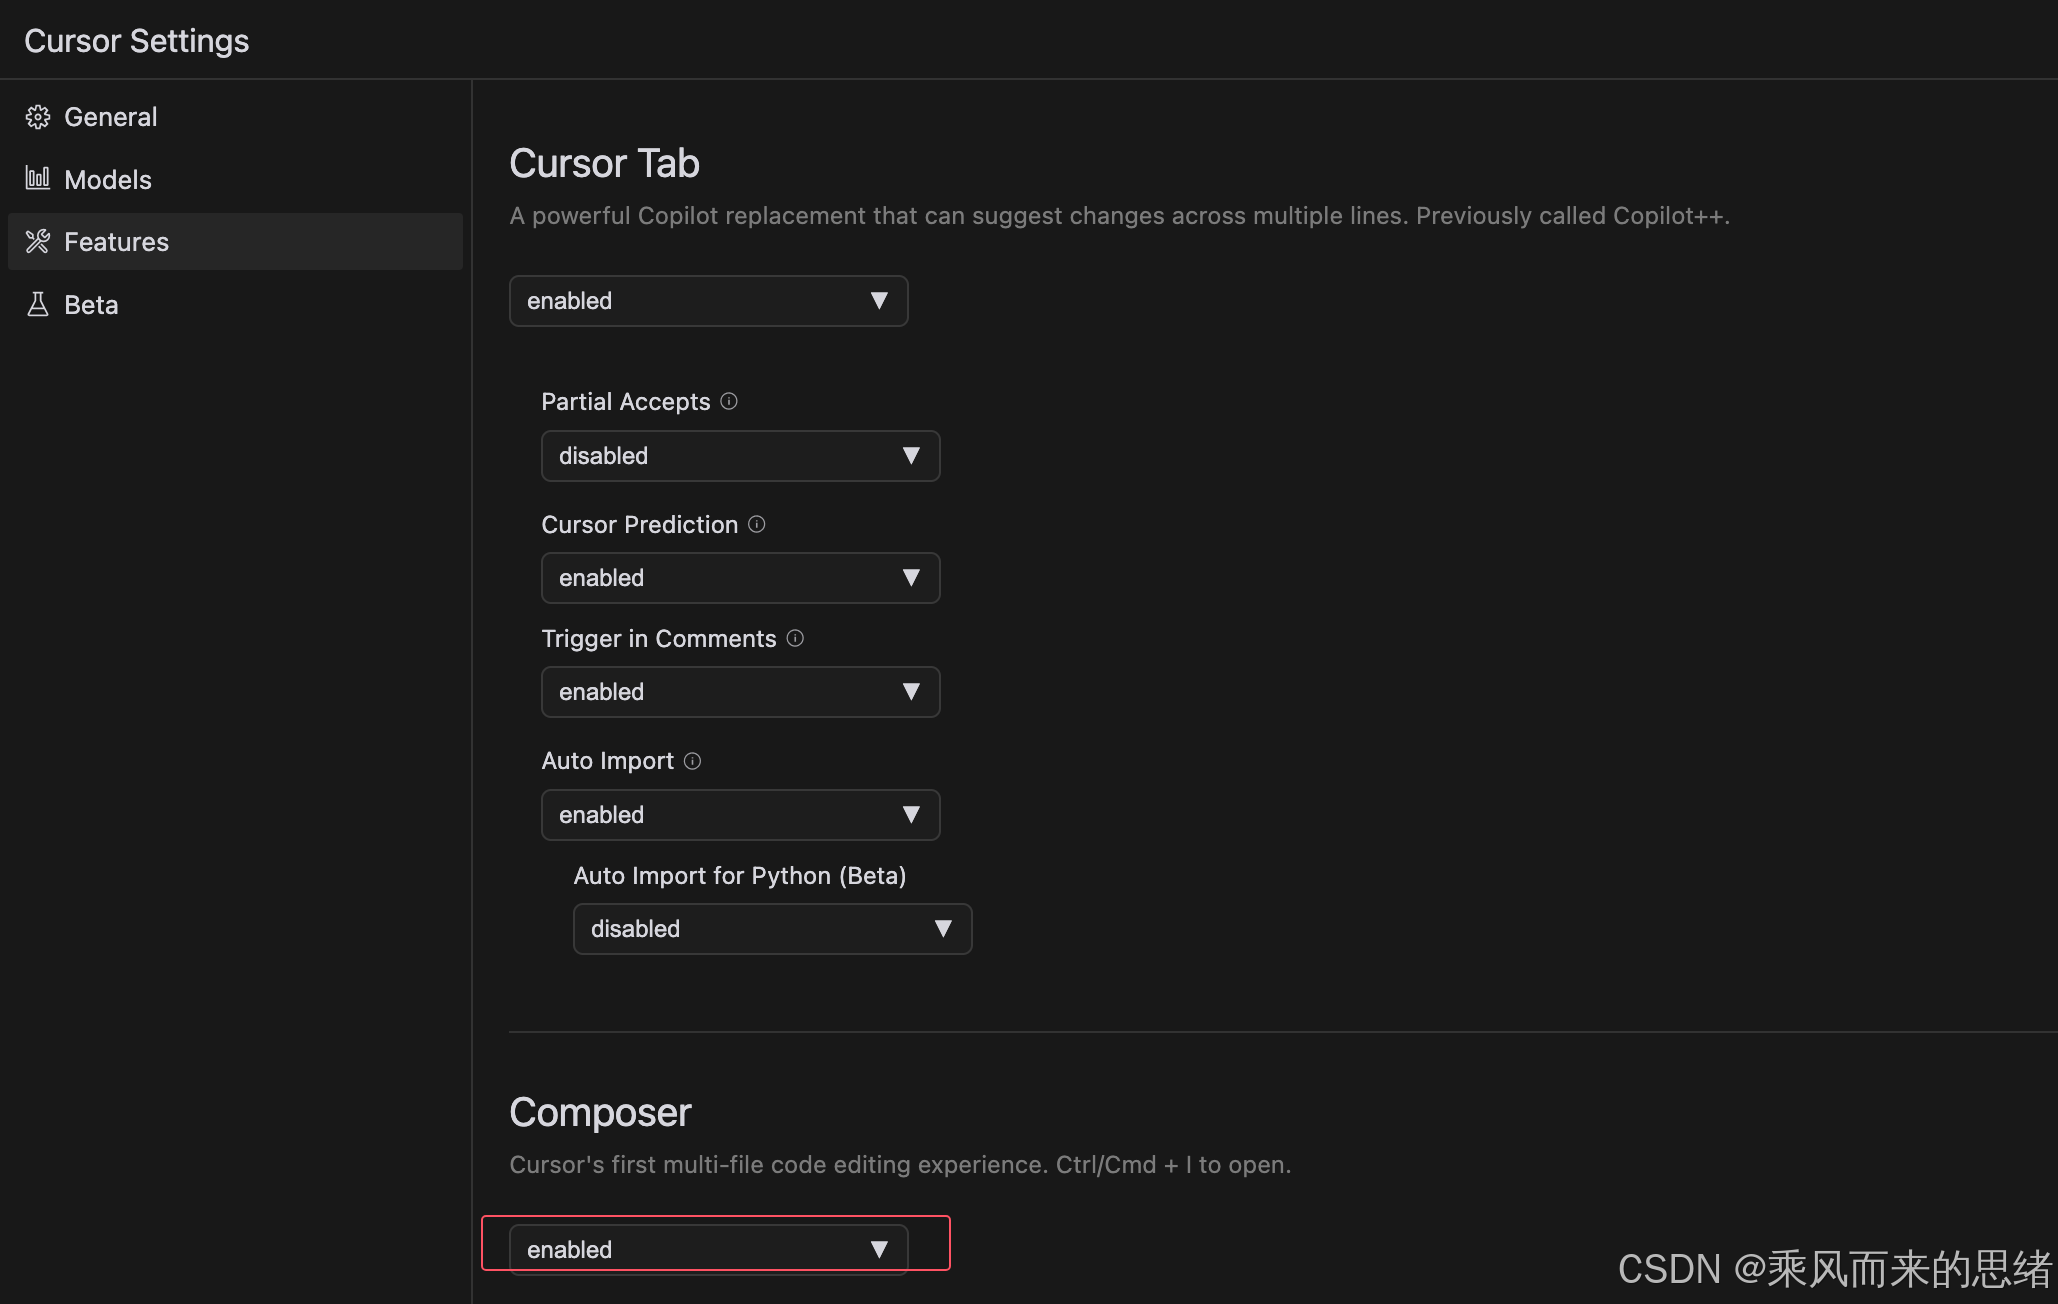Click the info icon beside Cursor Prediction

[757, 524]
